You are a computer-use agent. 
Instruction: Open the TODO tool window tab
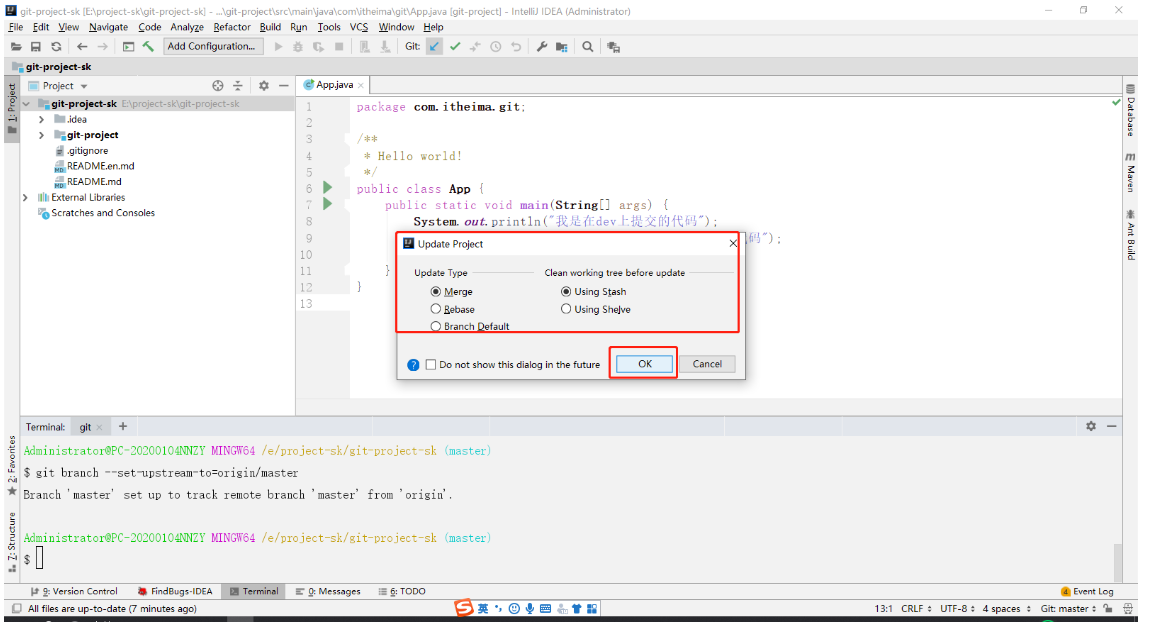(x=402, y=591)
